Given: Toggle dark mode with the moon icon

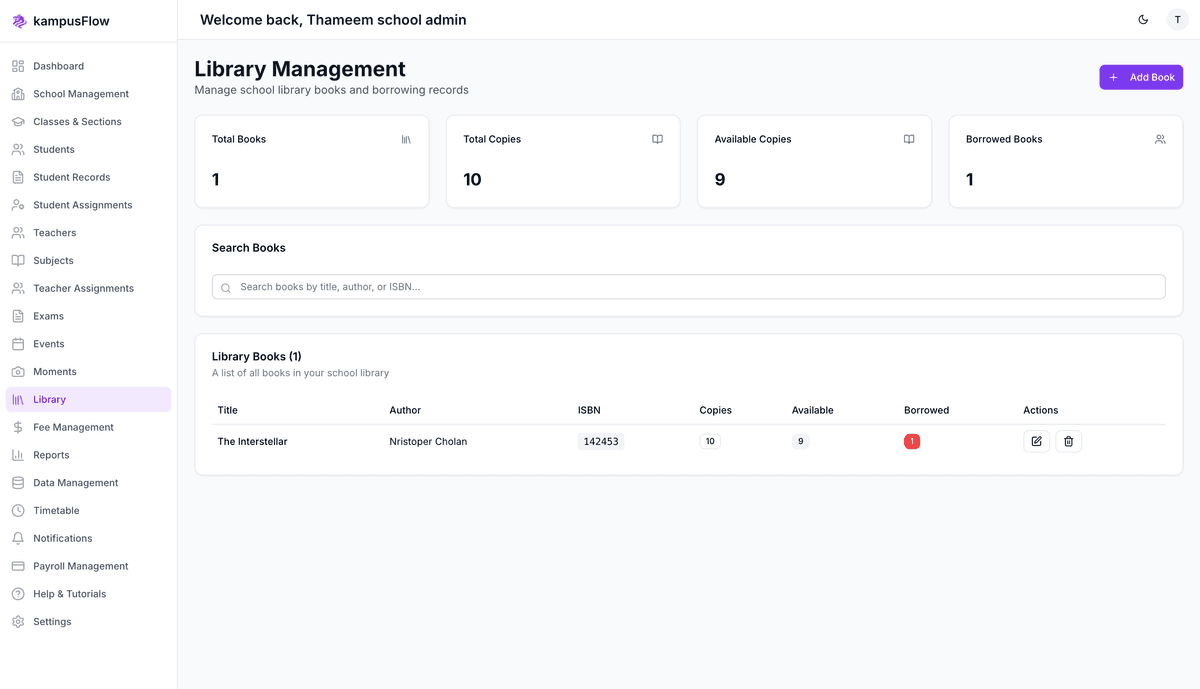Looking at the screenshot, I should click(x=1143, y=20).
